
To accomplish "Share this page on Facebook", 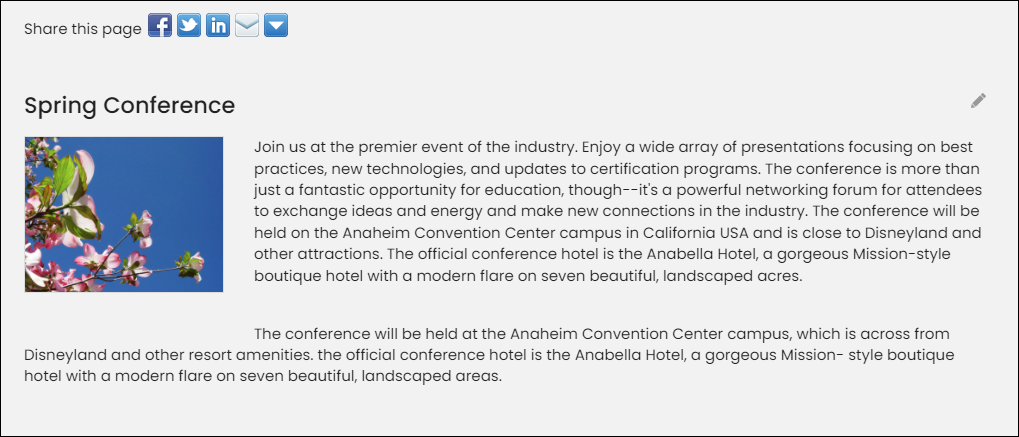I will point(160,25).
